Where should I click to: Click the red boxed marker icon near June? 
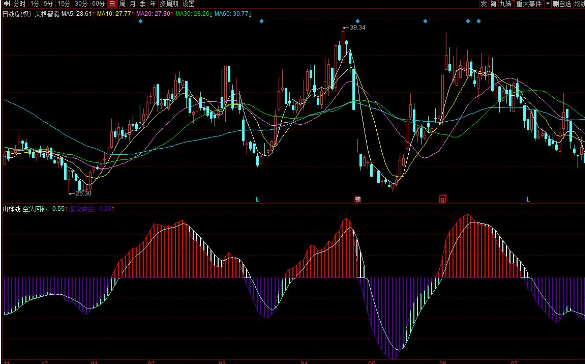pos(443,198)
